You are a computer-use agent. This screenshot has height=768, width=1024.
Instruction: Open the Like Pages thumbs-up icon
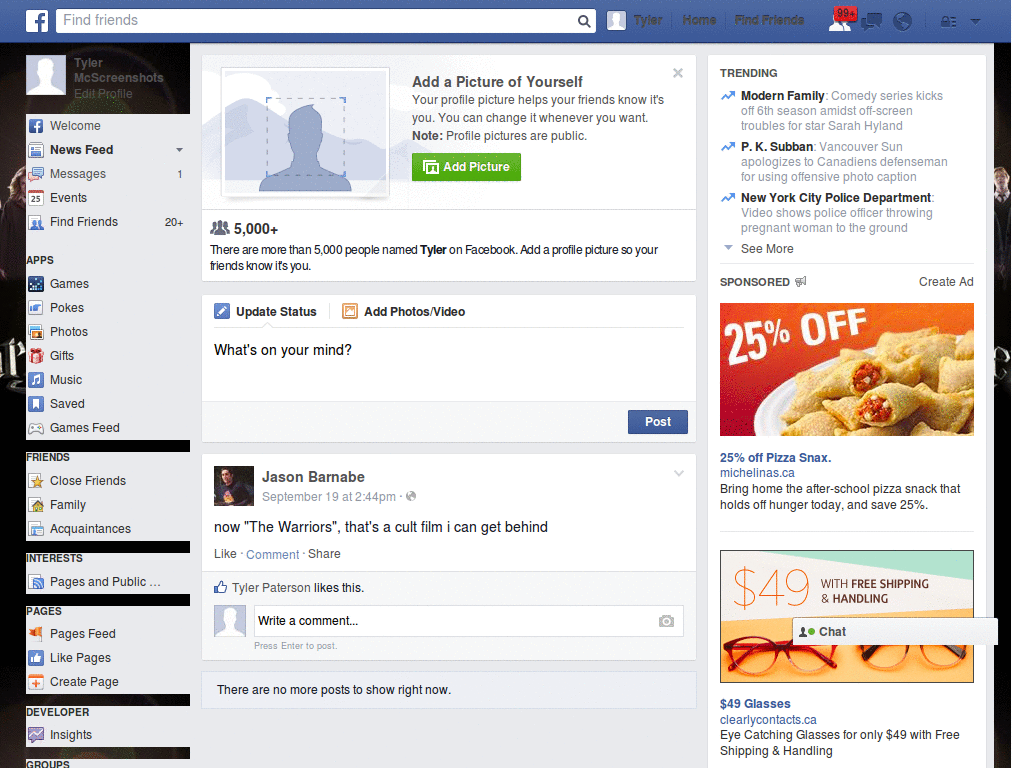[x=36, y=658]
